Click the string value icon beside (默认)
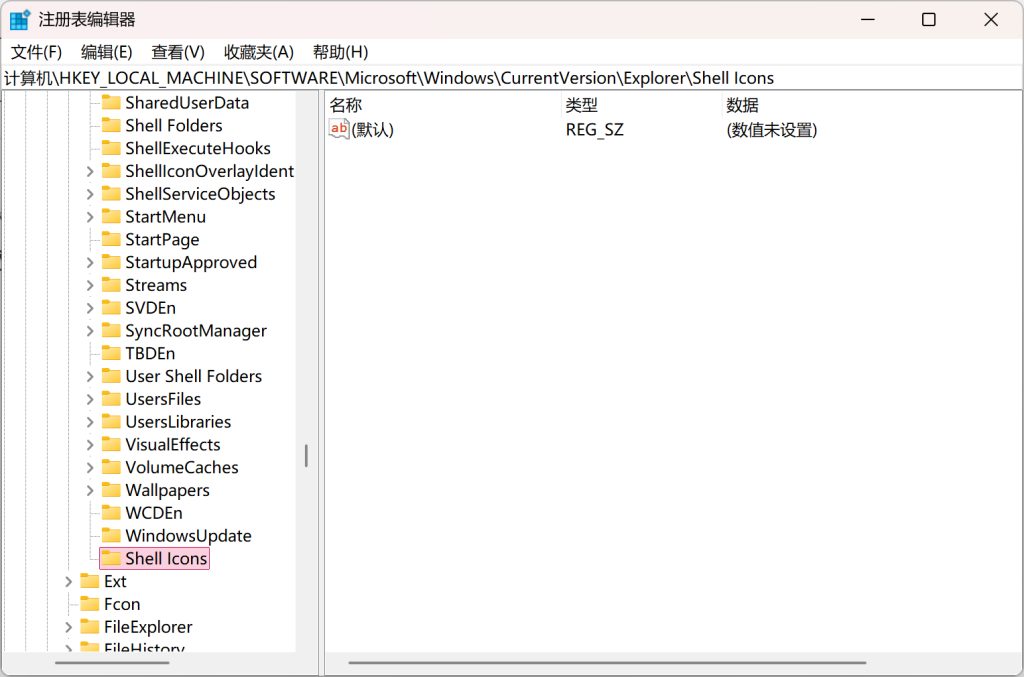 pyautogui.click(x=339, y=129)
